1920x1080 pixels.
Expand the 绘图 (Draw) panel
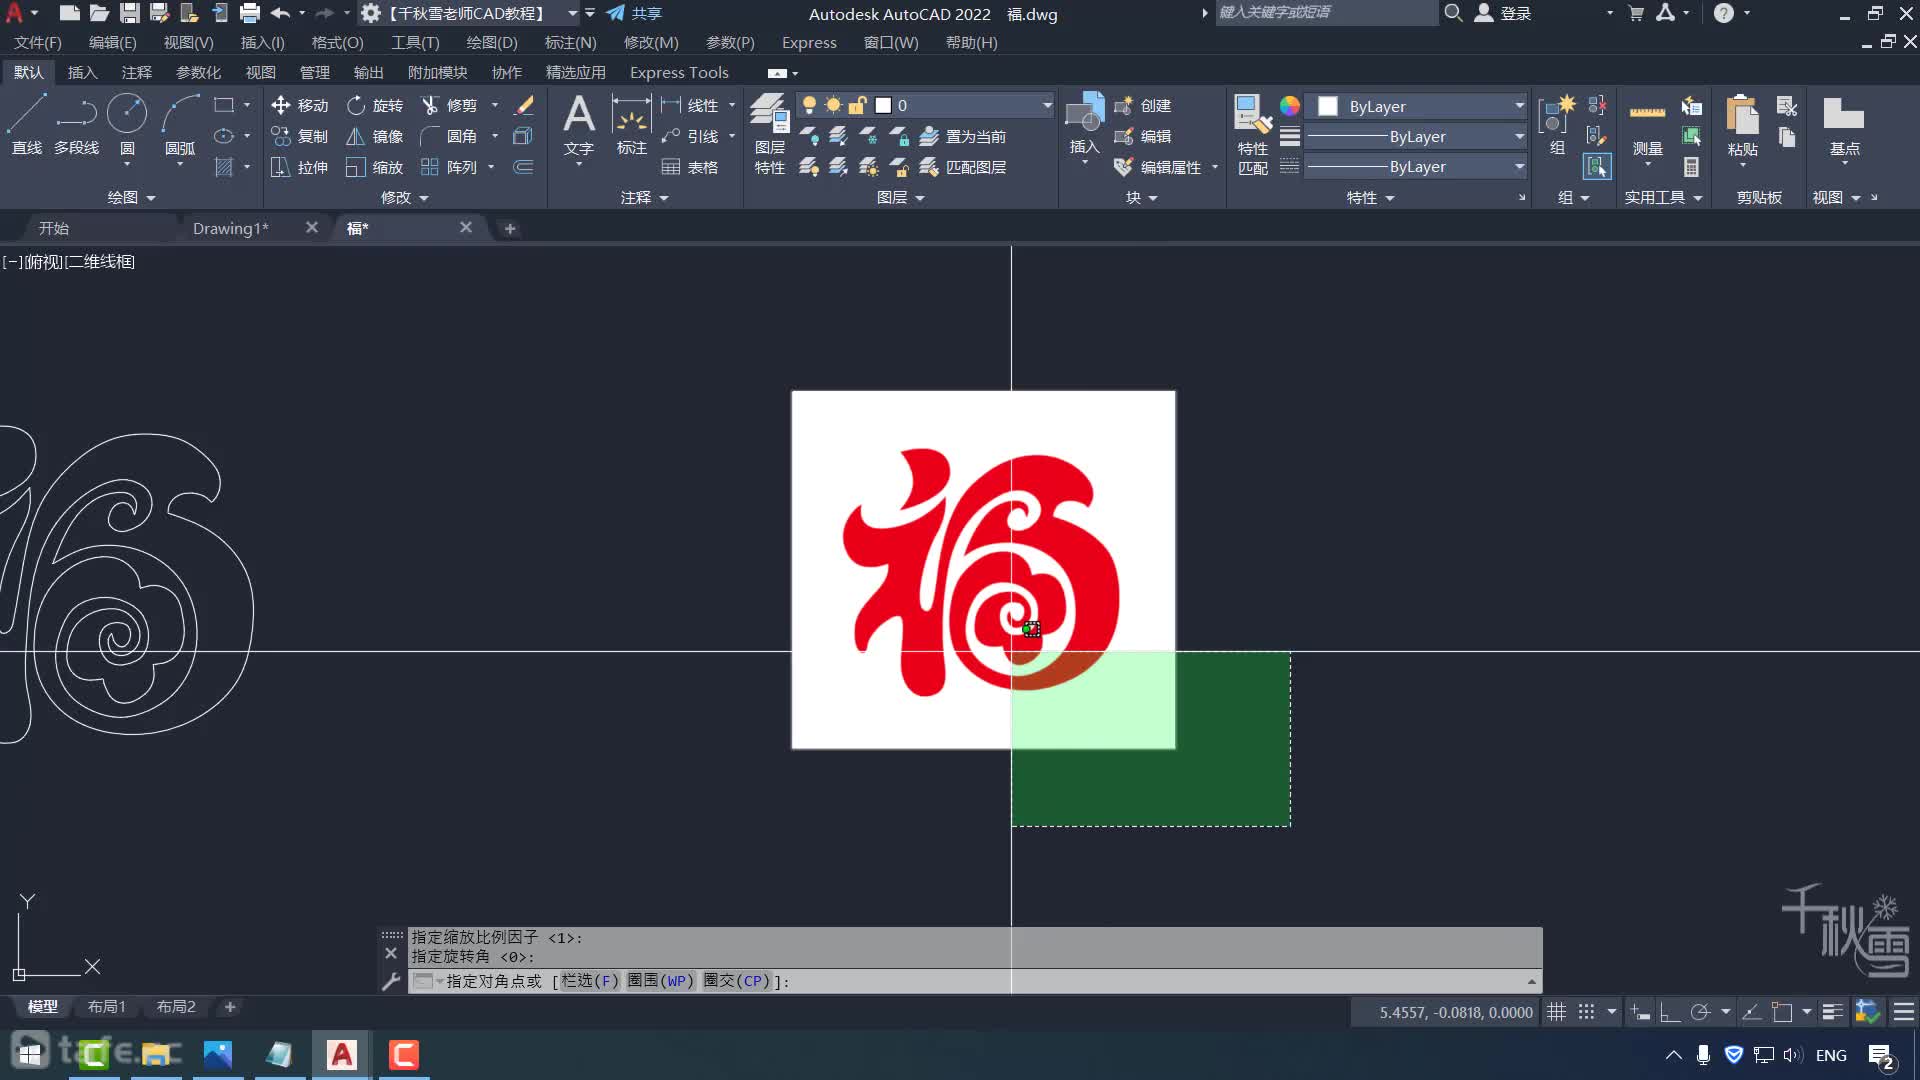[x=131, y=197]
